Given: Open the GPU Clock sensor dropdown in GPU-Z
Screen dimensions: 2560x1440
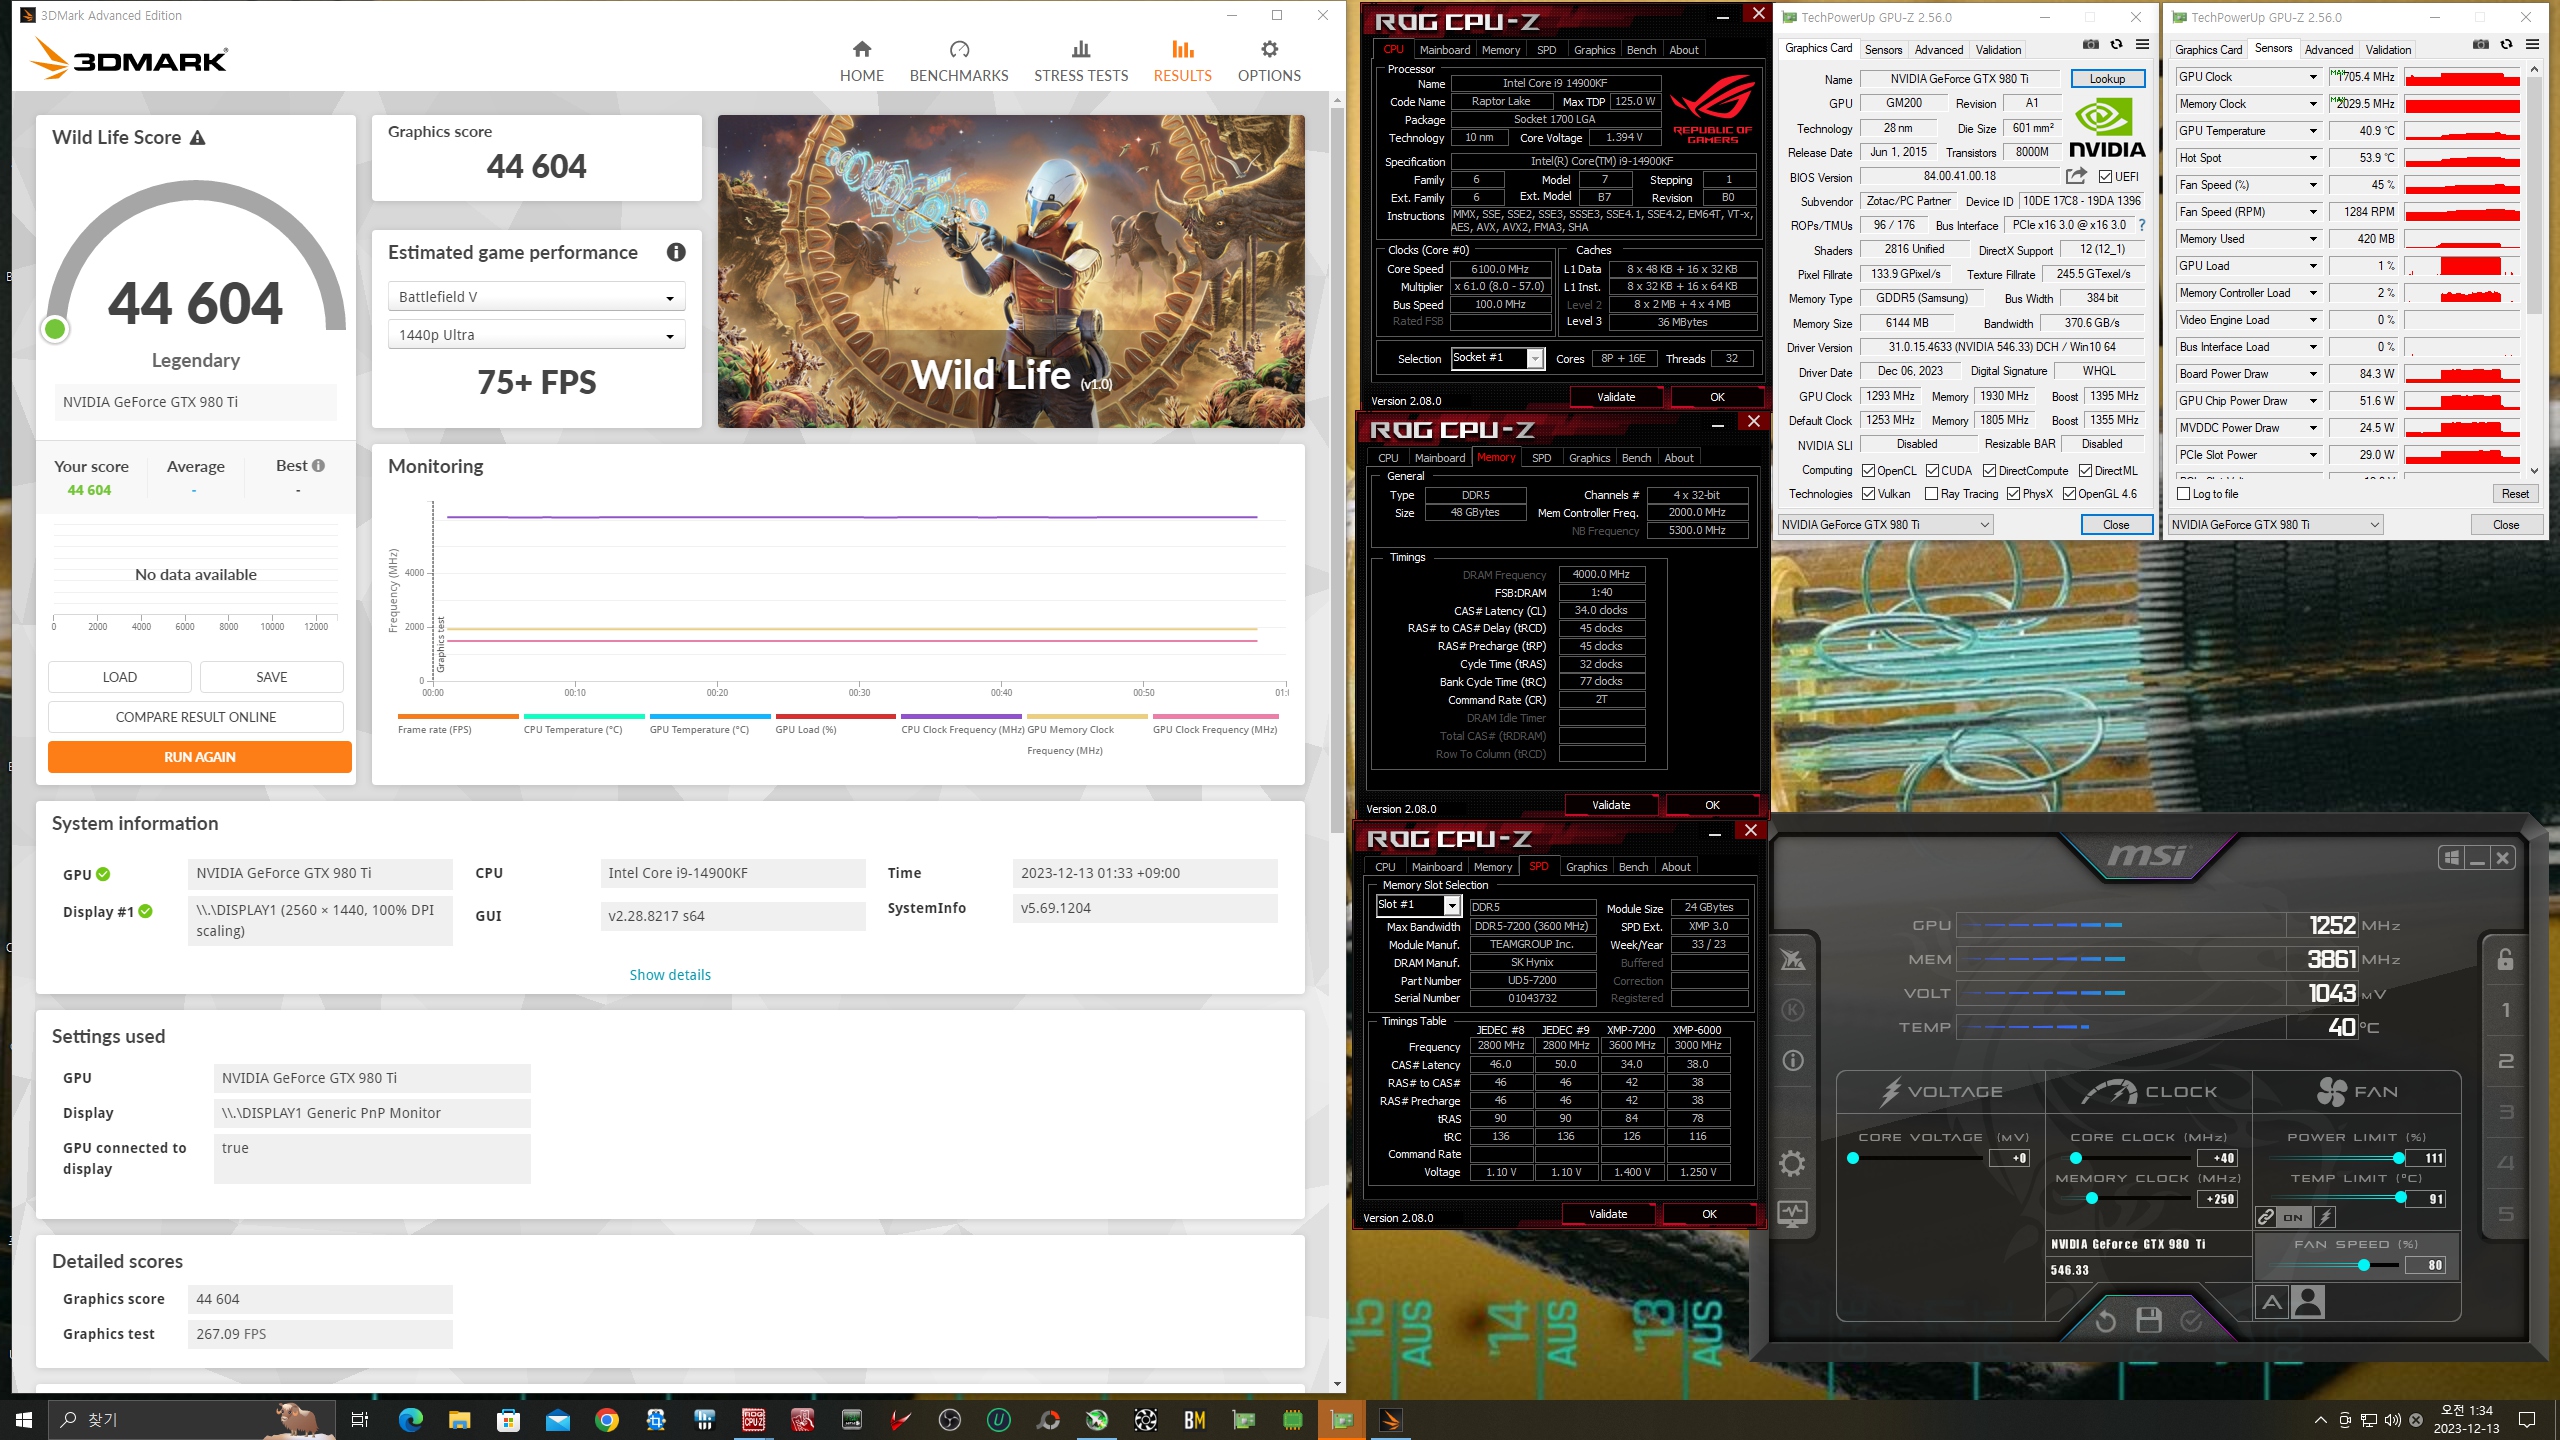Looking at the screenshot, I should (x=2313, y=77).
